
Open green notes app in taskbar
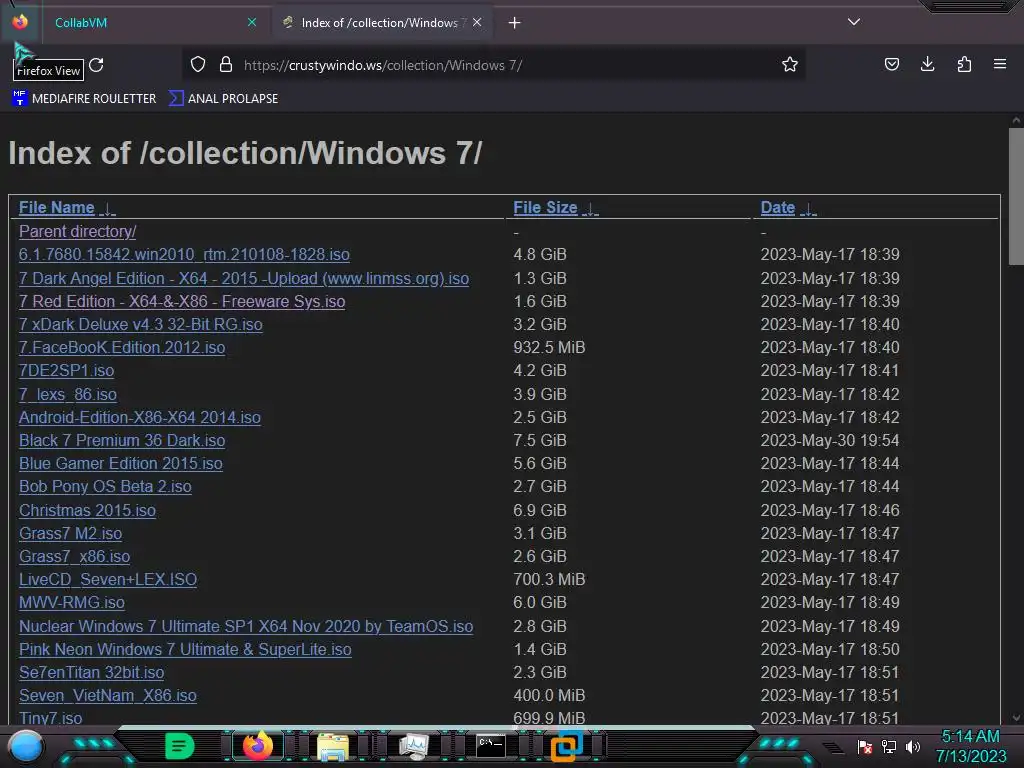tap(179, 746)
